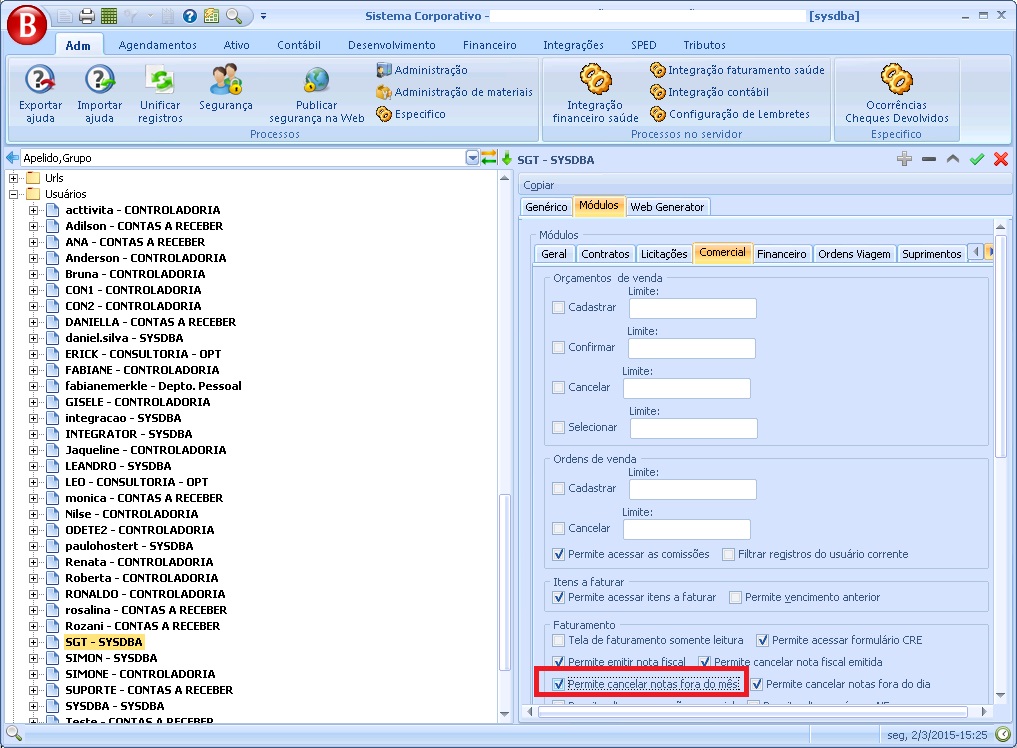Click the Confirmar Limite input field
The width and height of the screenshot is (1017, 748).
(691, 348)
